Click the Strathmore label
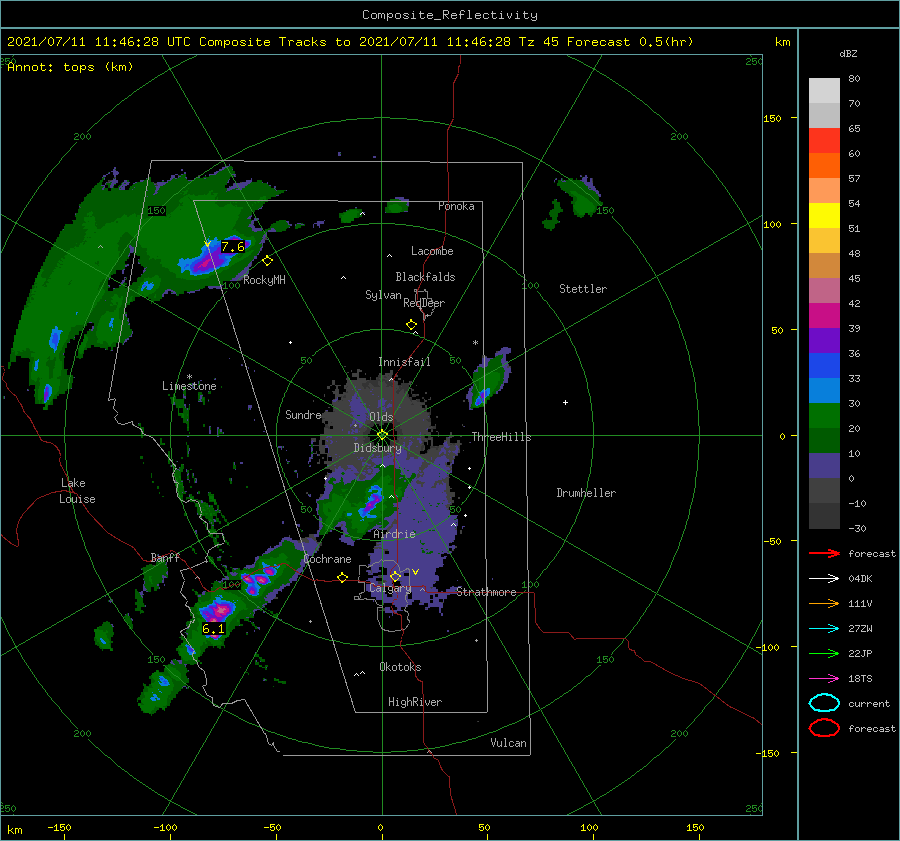 [x=486, y=592]
